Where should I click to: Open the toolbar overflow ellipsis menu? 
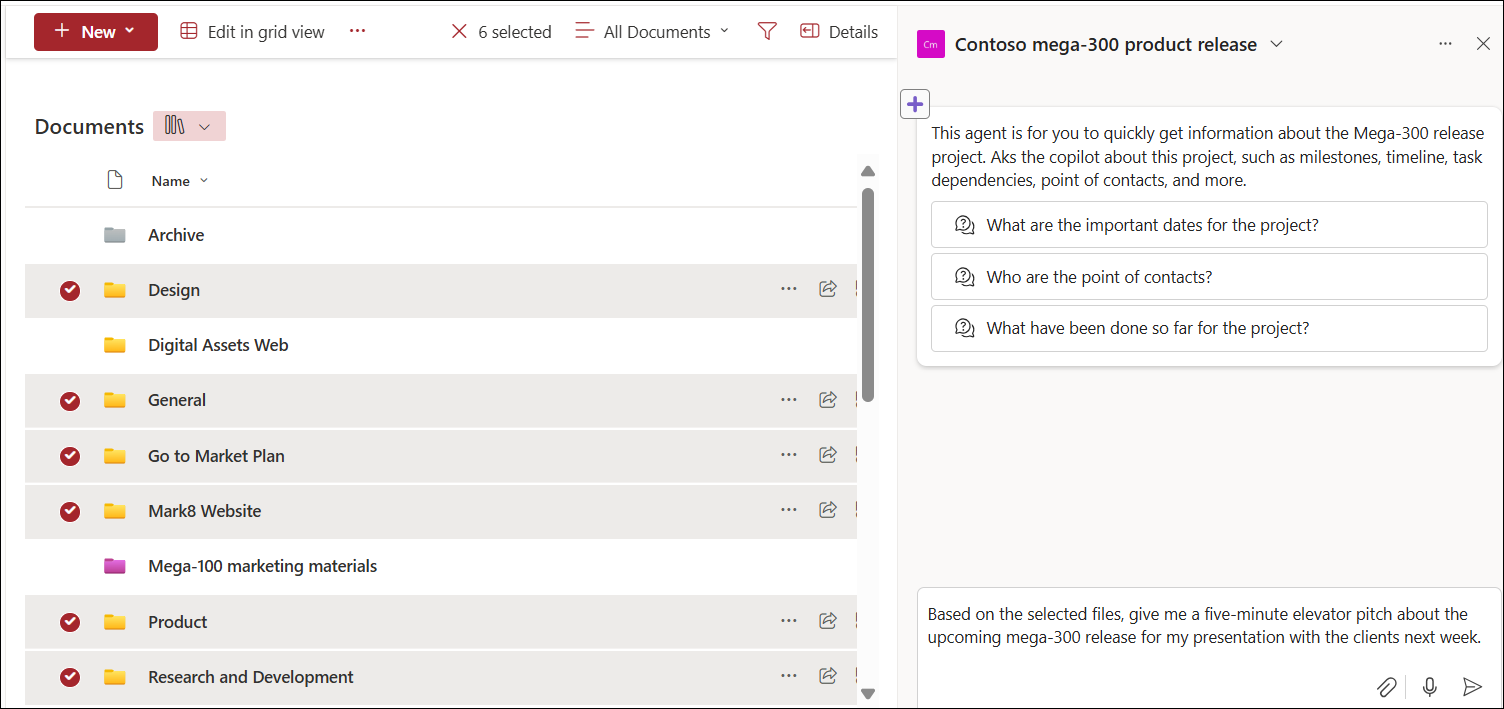pos(357,31)
